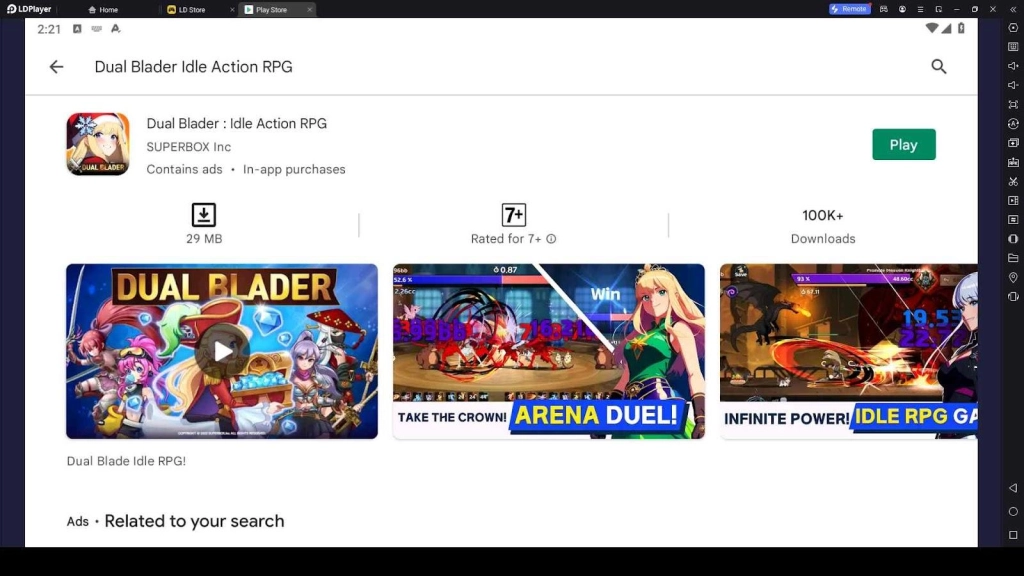This screenshot has height=576, width=1024.
Task: Click the Wi-Fi status icon
Action: (932, 28)
